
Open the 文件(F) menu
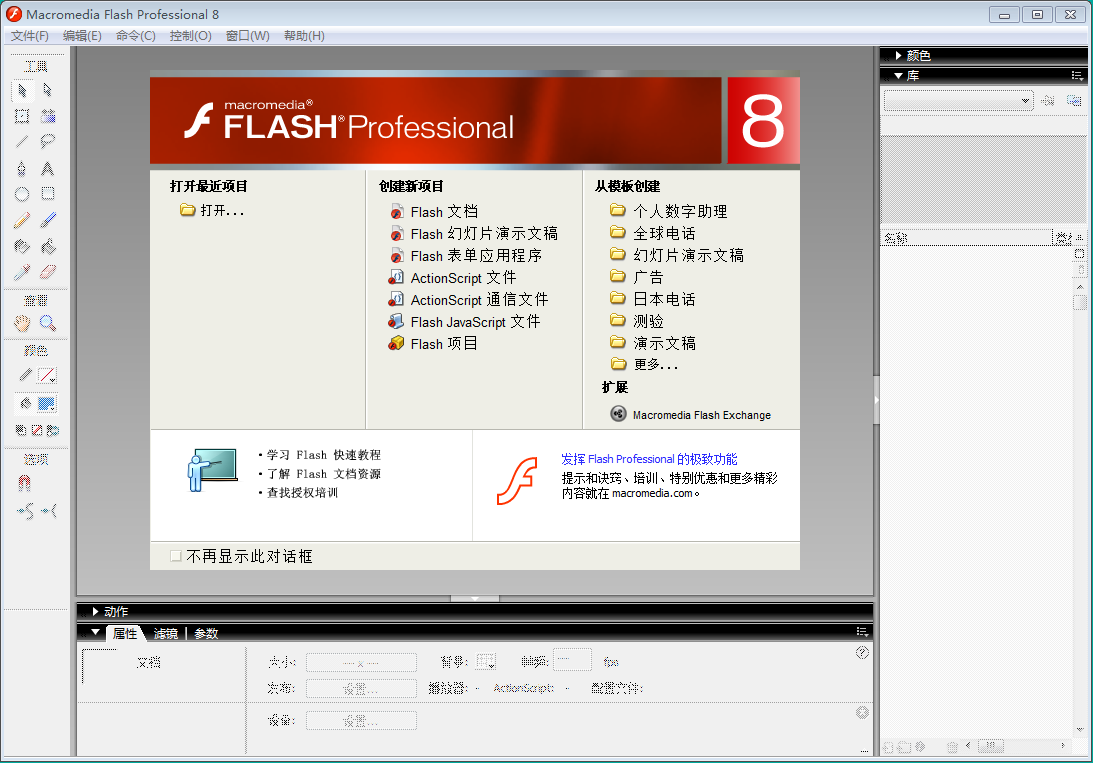30,36
